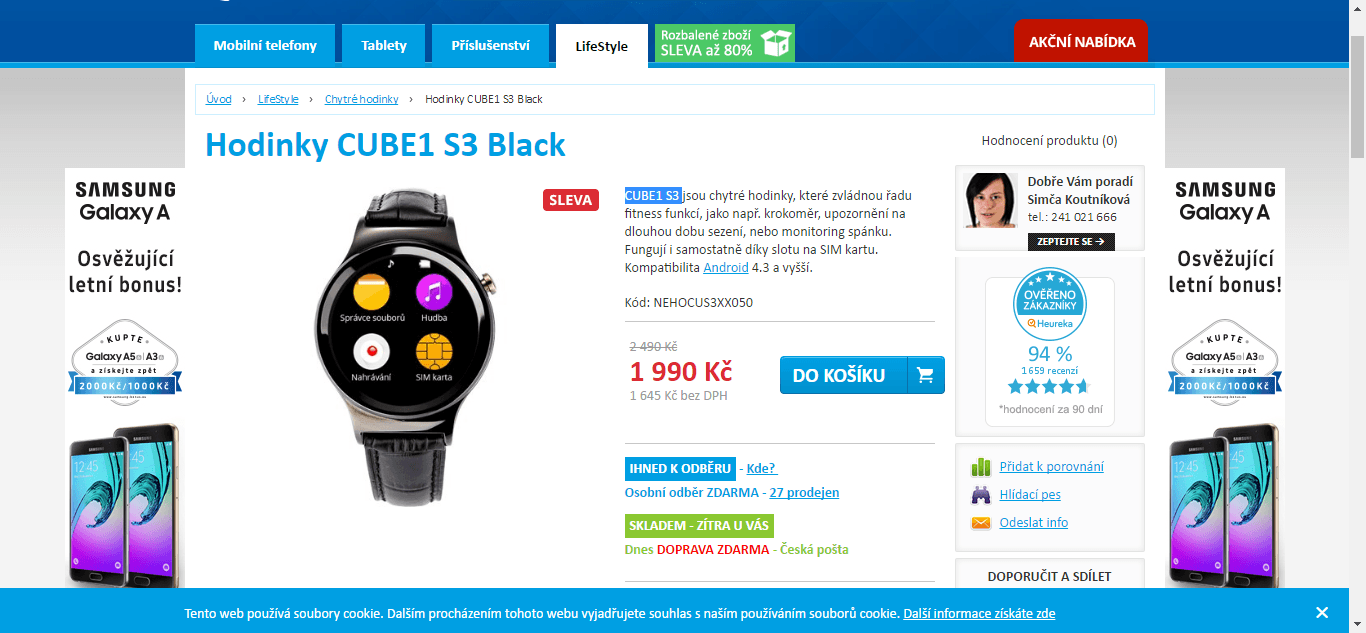Open the 27 prodejen link

804,492
